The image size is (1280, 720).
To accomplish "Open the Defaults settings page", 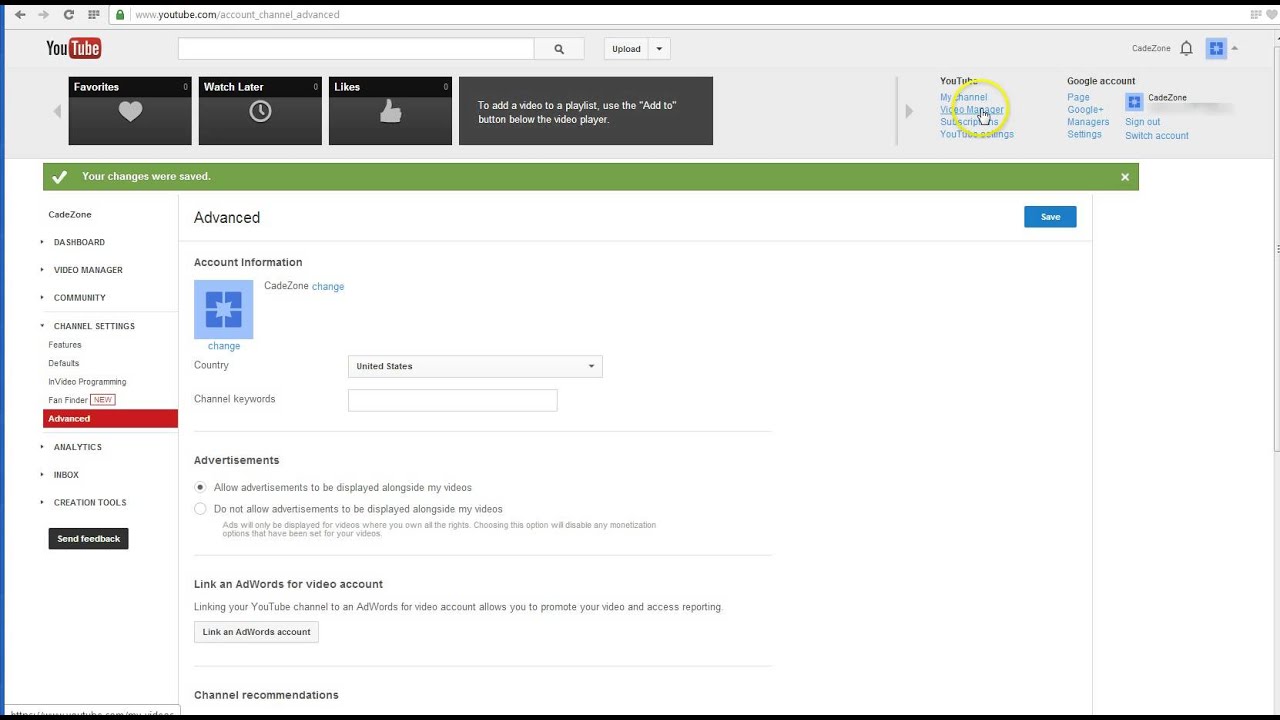I will (64, 363).
